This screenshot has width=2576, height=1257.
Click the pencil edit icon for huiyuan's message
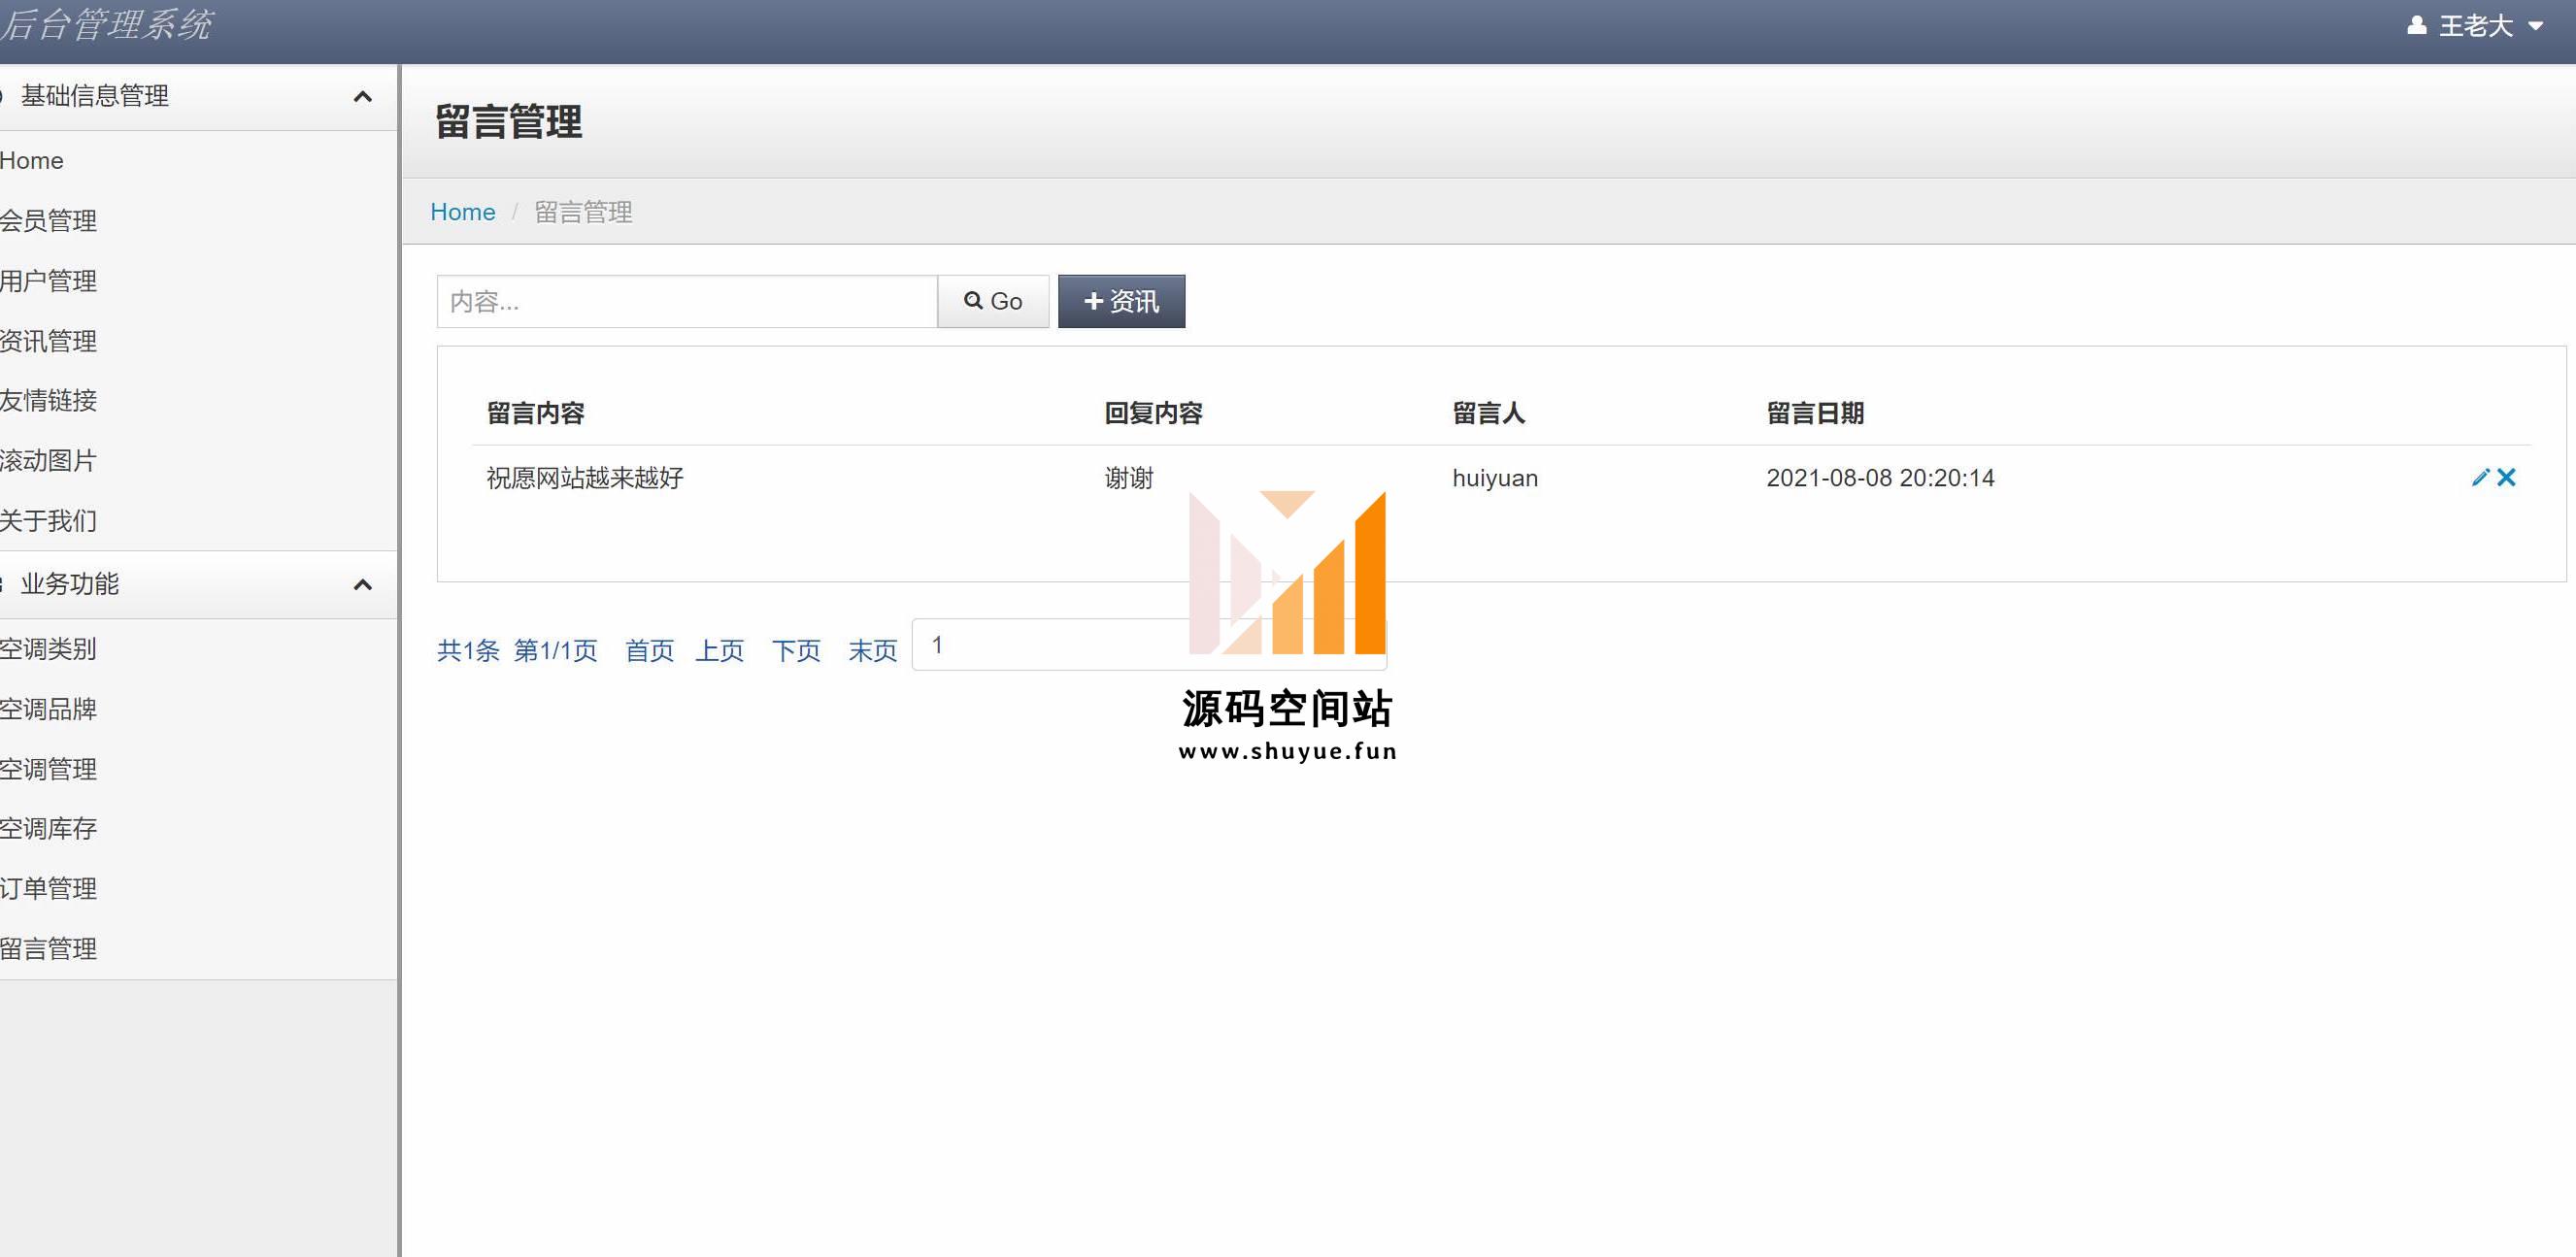click(2480, 477)
